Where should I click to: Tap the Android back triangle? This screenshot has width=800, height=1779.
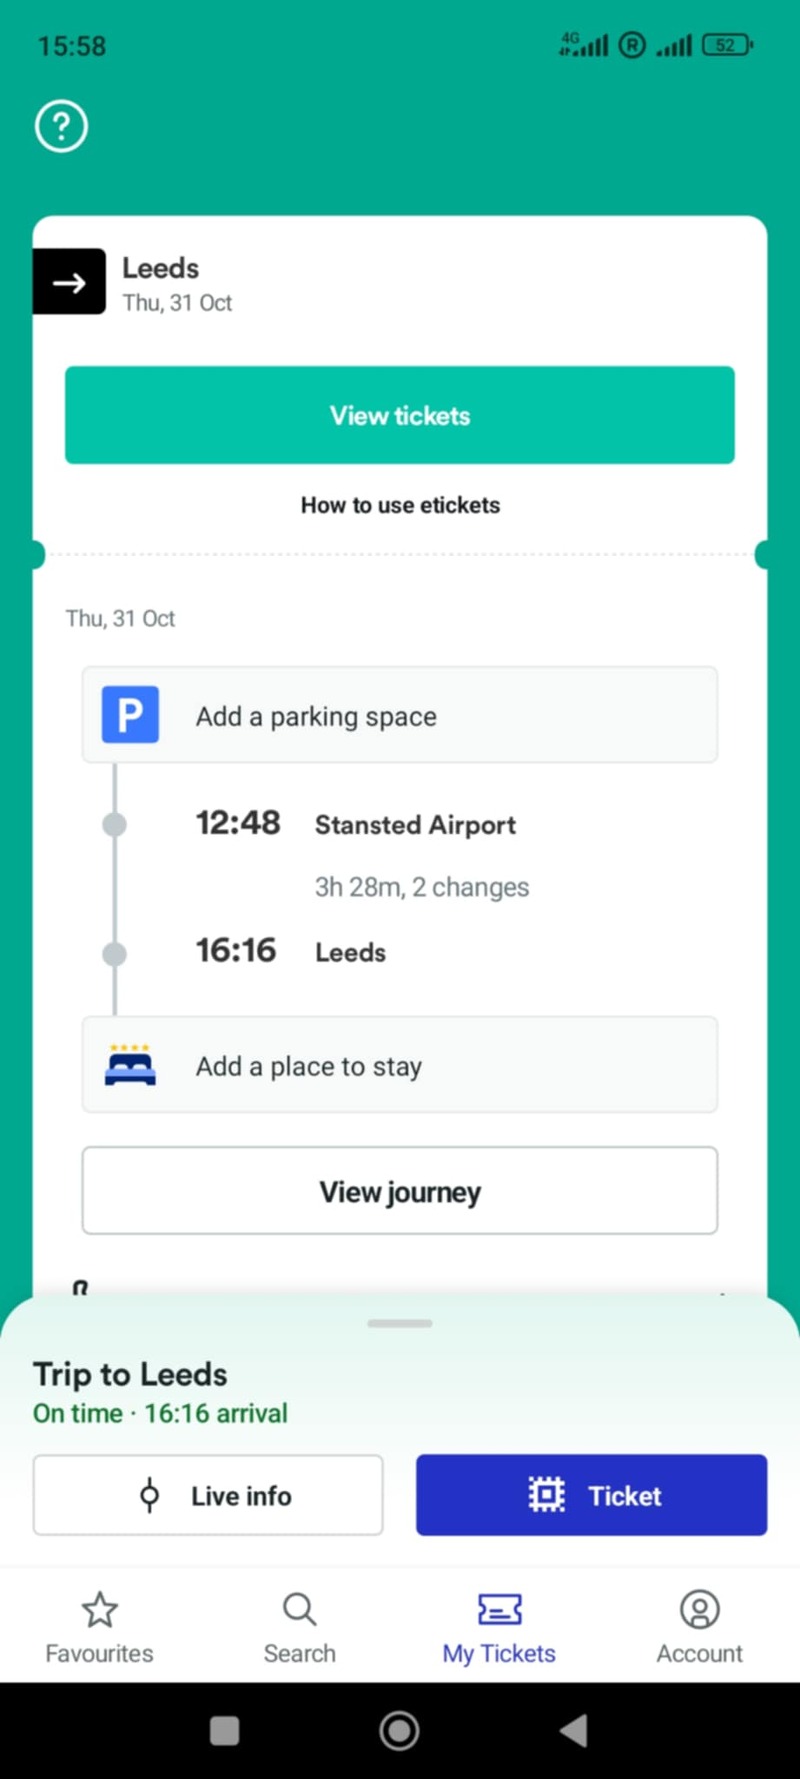coord(573,1730)
